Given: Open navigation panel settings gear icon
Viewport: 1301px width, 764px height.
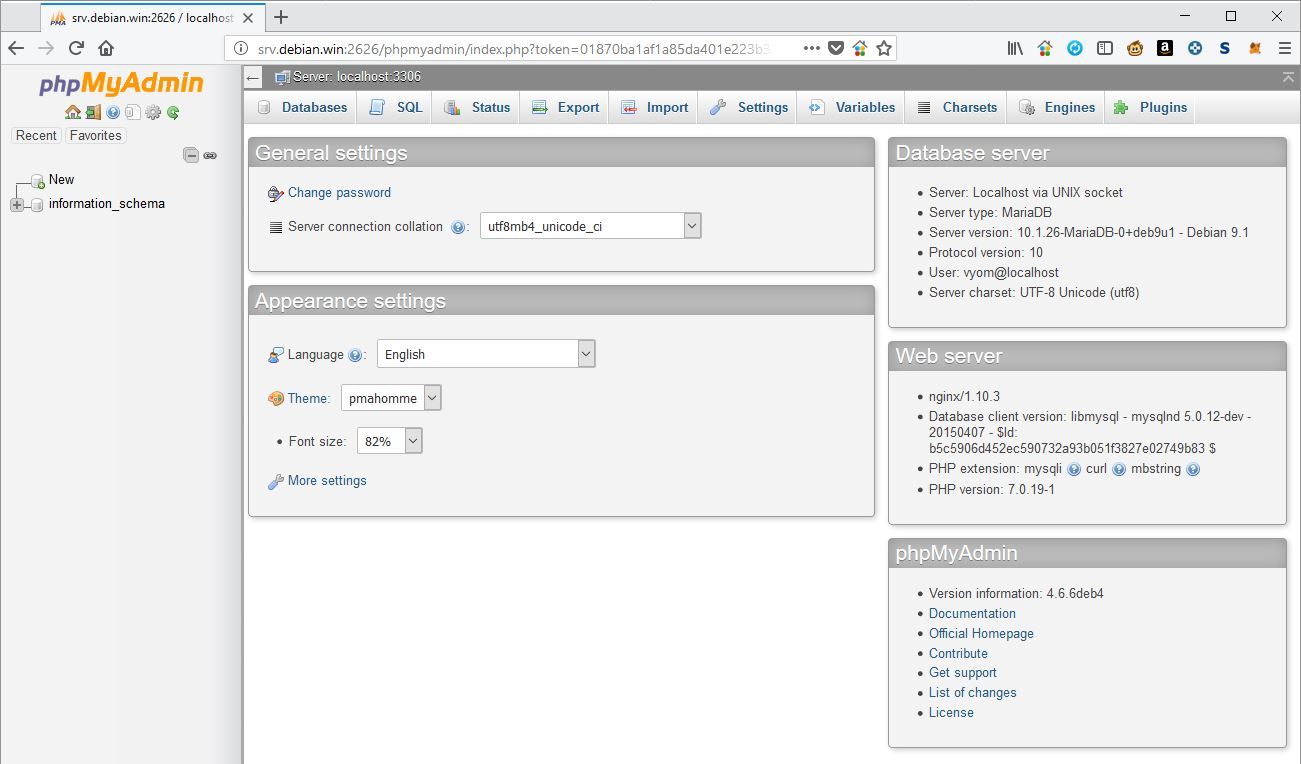Looking at the screenshot, I should [153, 112].
